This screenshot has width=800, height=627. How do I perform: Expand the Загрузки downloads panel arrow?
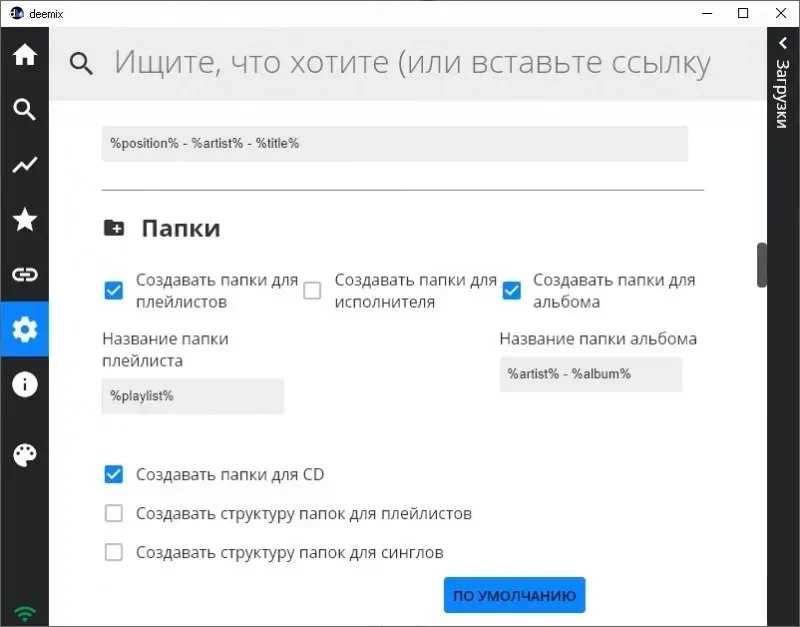coord(782,42)
